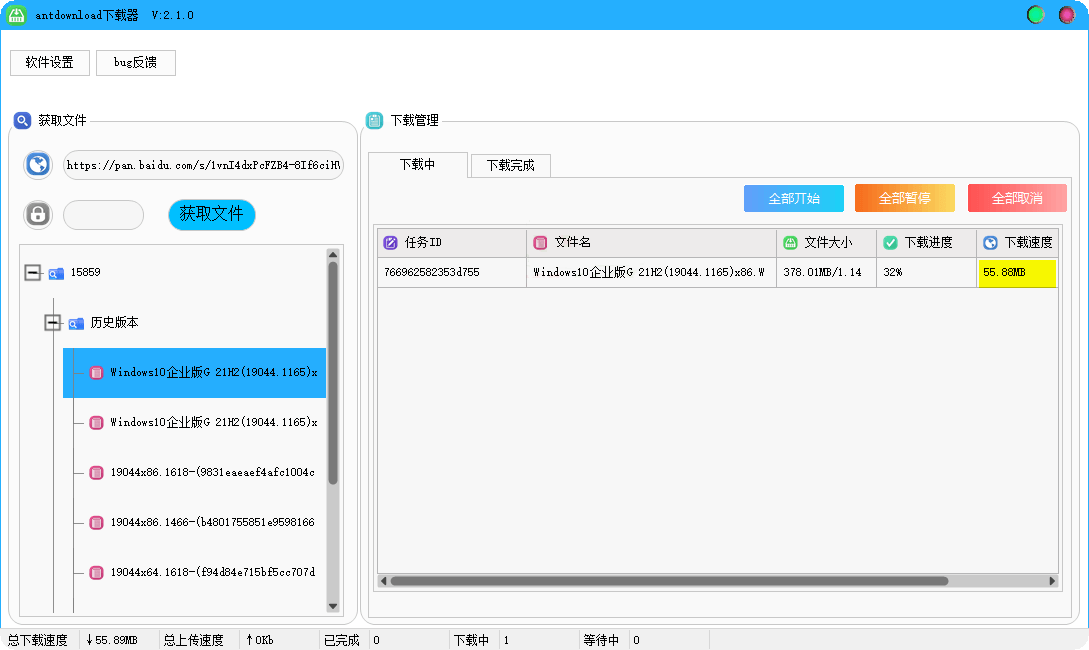Viewport: 1089px width, 650px height.
Task: Switch to the 下载完成 tab
Action: tap(508, 166)
